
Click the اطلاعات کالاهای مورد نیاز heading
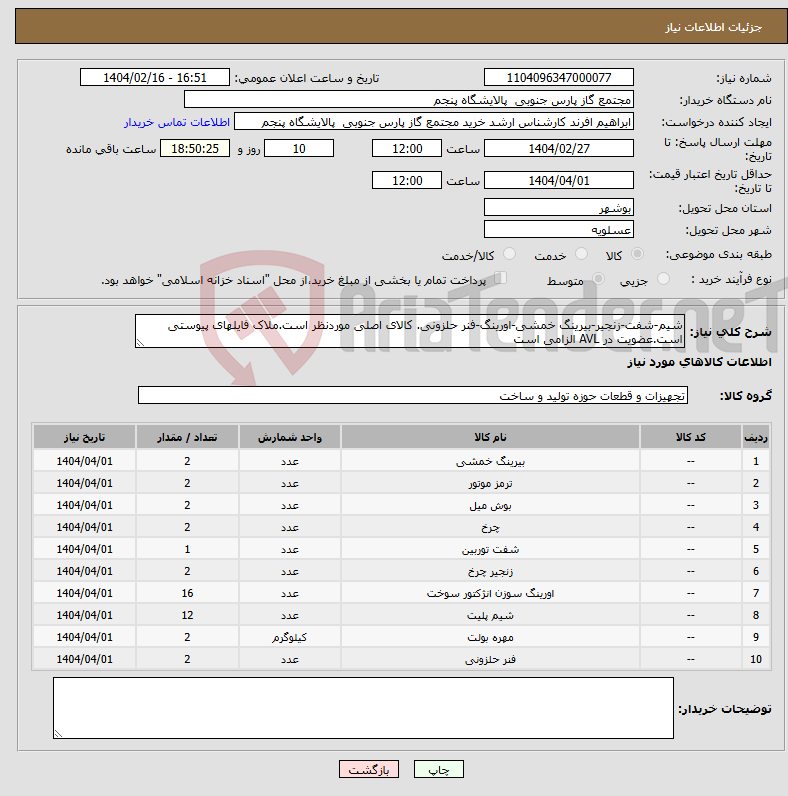[699, 362]
